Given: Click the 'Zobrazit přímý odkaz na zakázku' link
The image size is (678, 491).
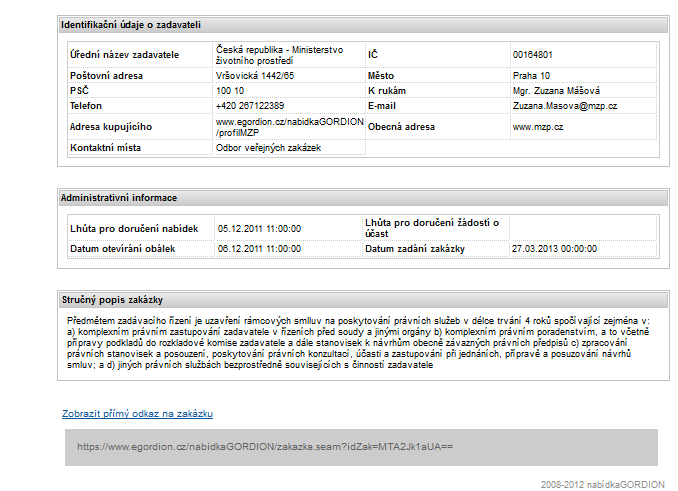Looking at the screenshot, I should [x=137, y=413].
